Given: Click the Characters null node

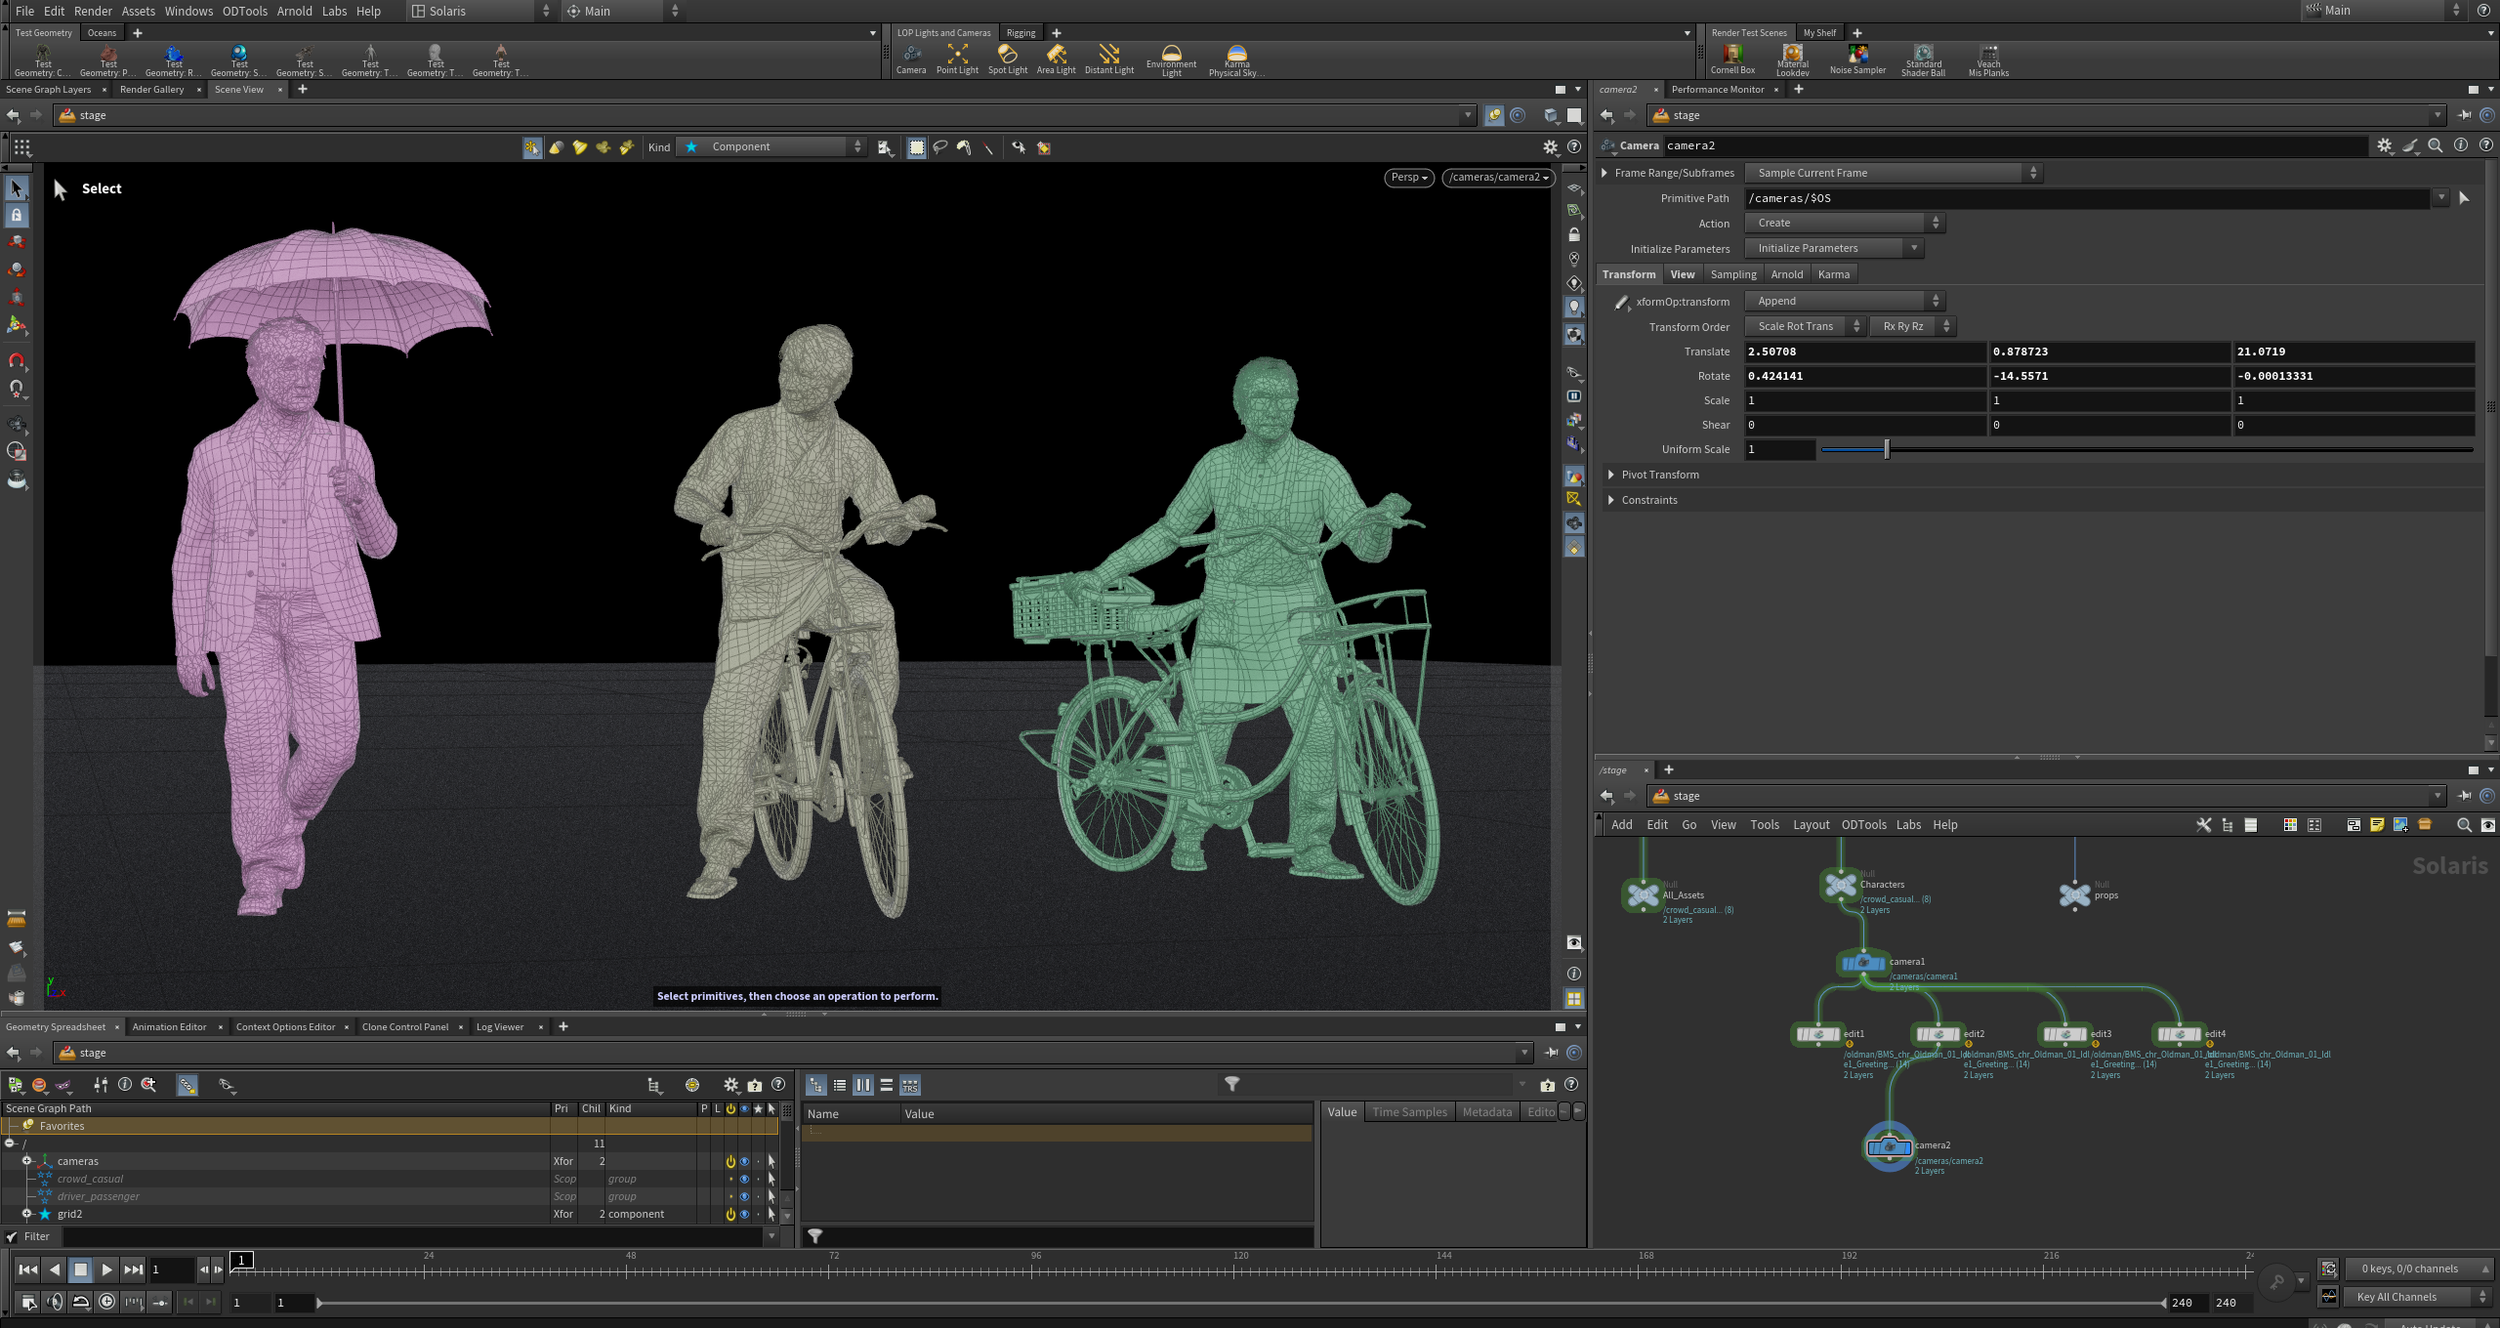Looking at the screenshot, I should [1840, 885].
